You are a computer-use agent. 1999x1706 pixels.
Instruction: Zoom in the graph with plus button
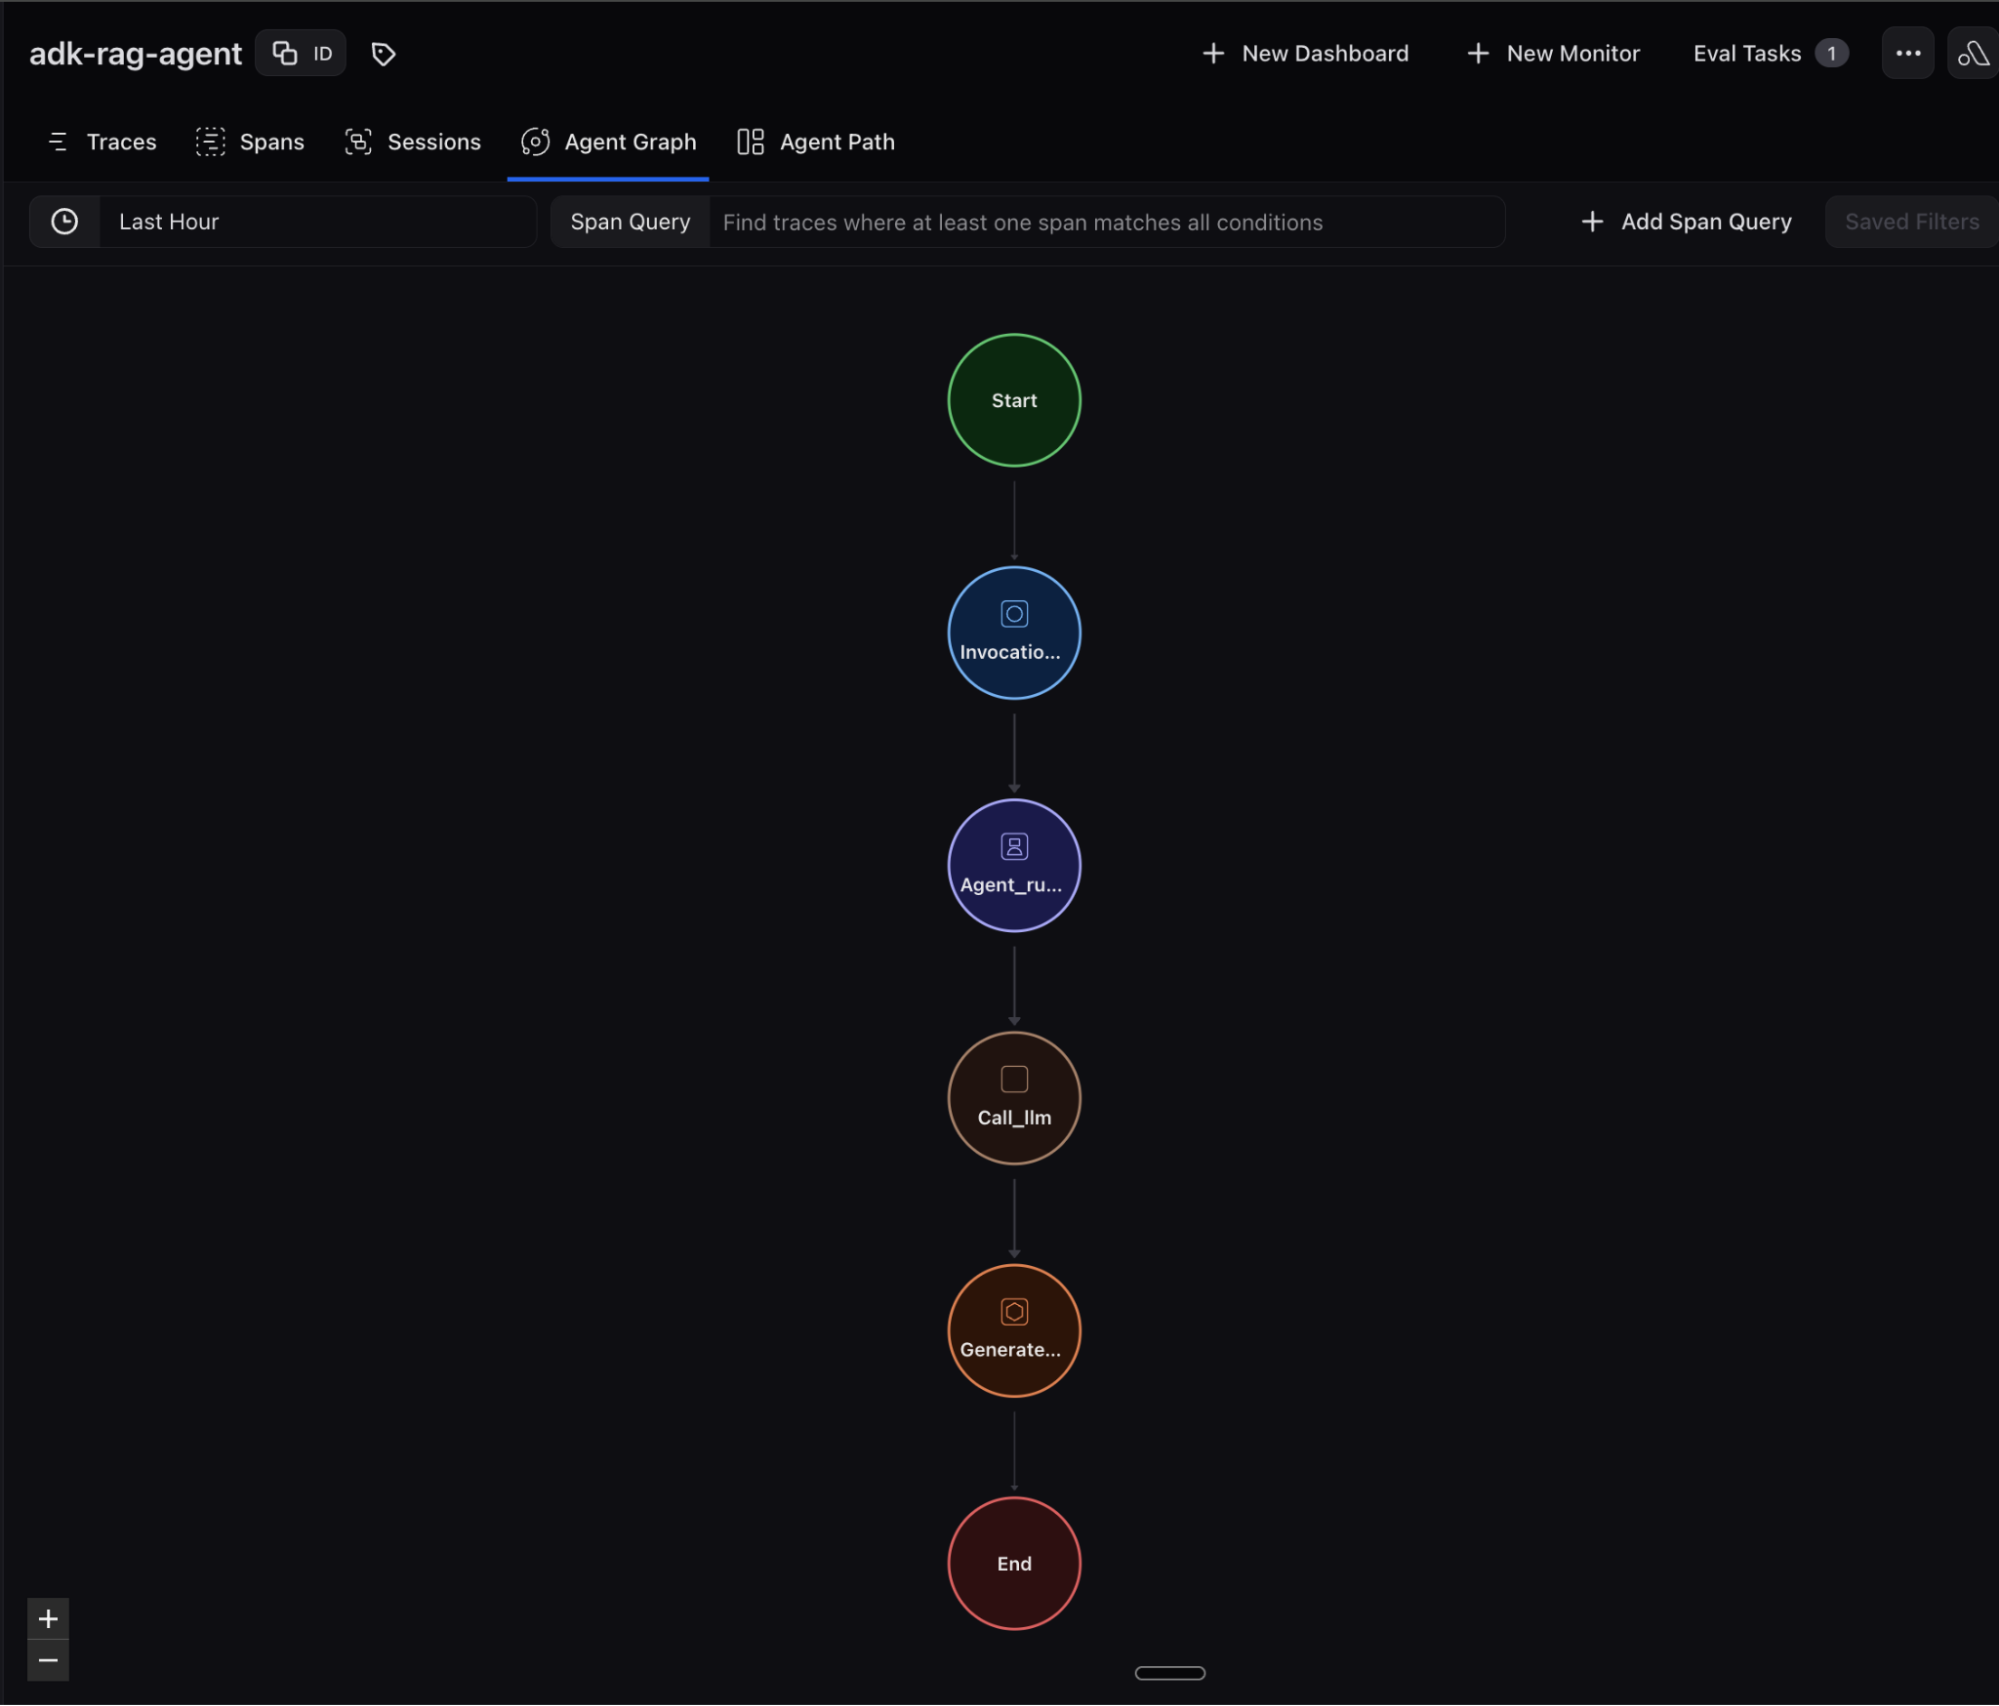click(48, 1619)
